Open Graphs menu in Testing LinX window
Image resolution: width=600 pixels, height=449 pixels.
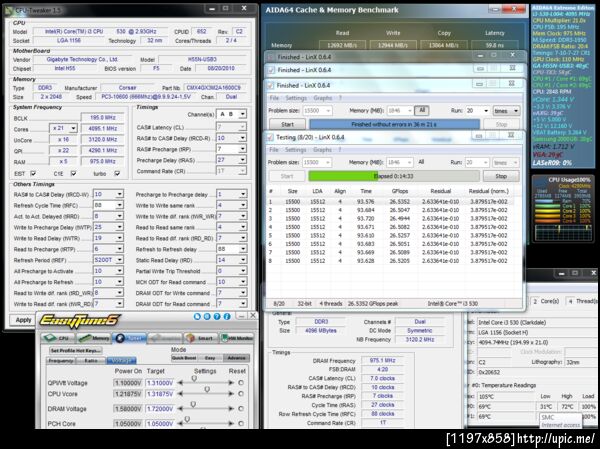(x=322, y=150)
